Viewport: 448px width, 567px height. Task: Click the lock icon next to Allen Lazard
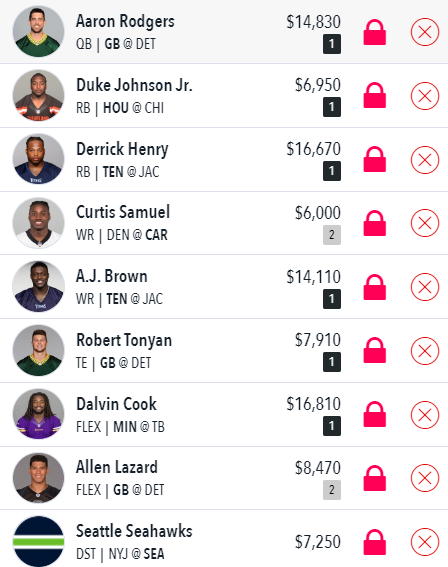point(375,478)
